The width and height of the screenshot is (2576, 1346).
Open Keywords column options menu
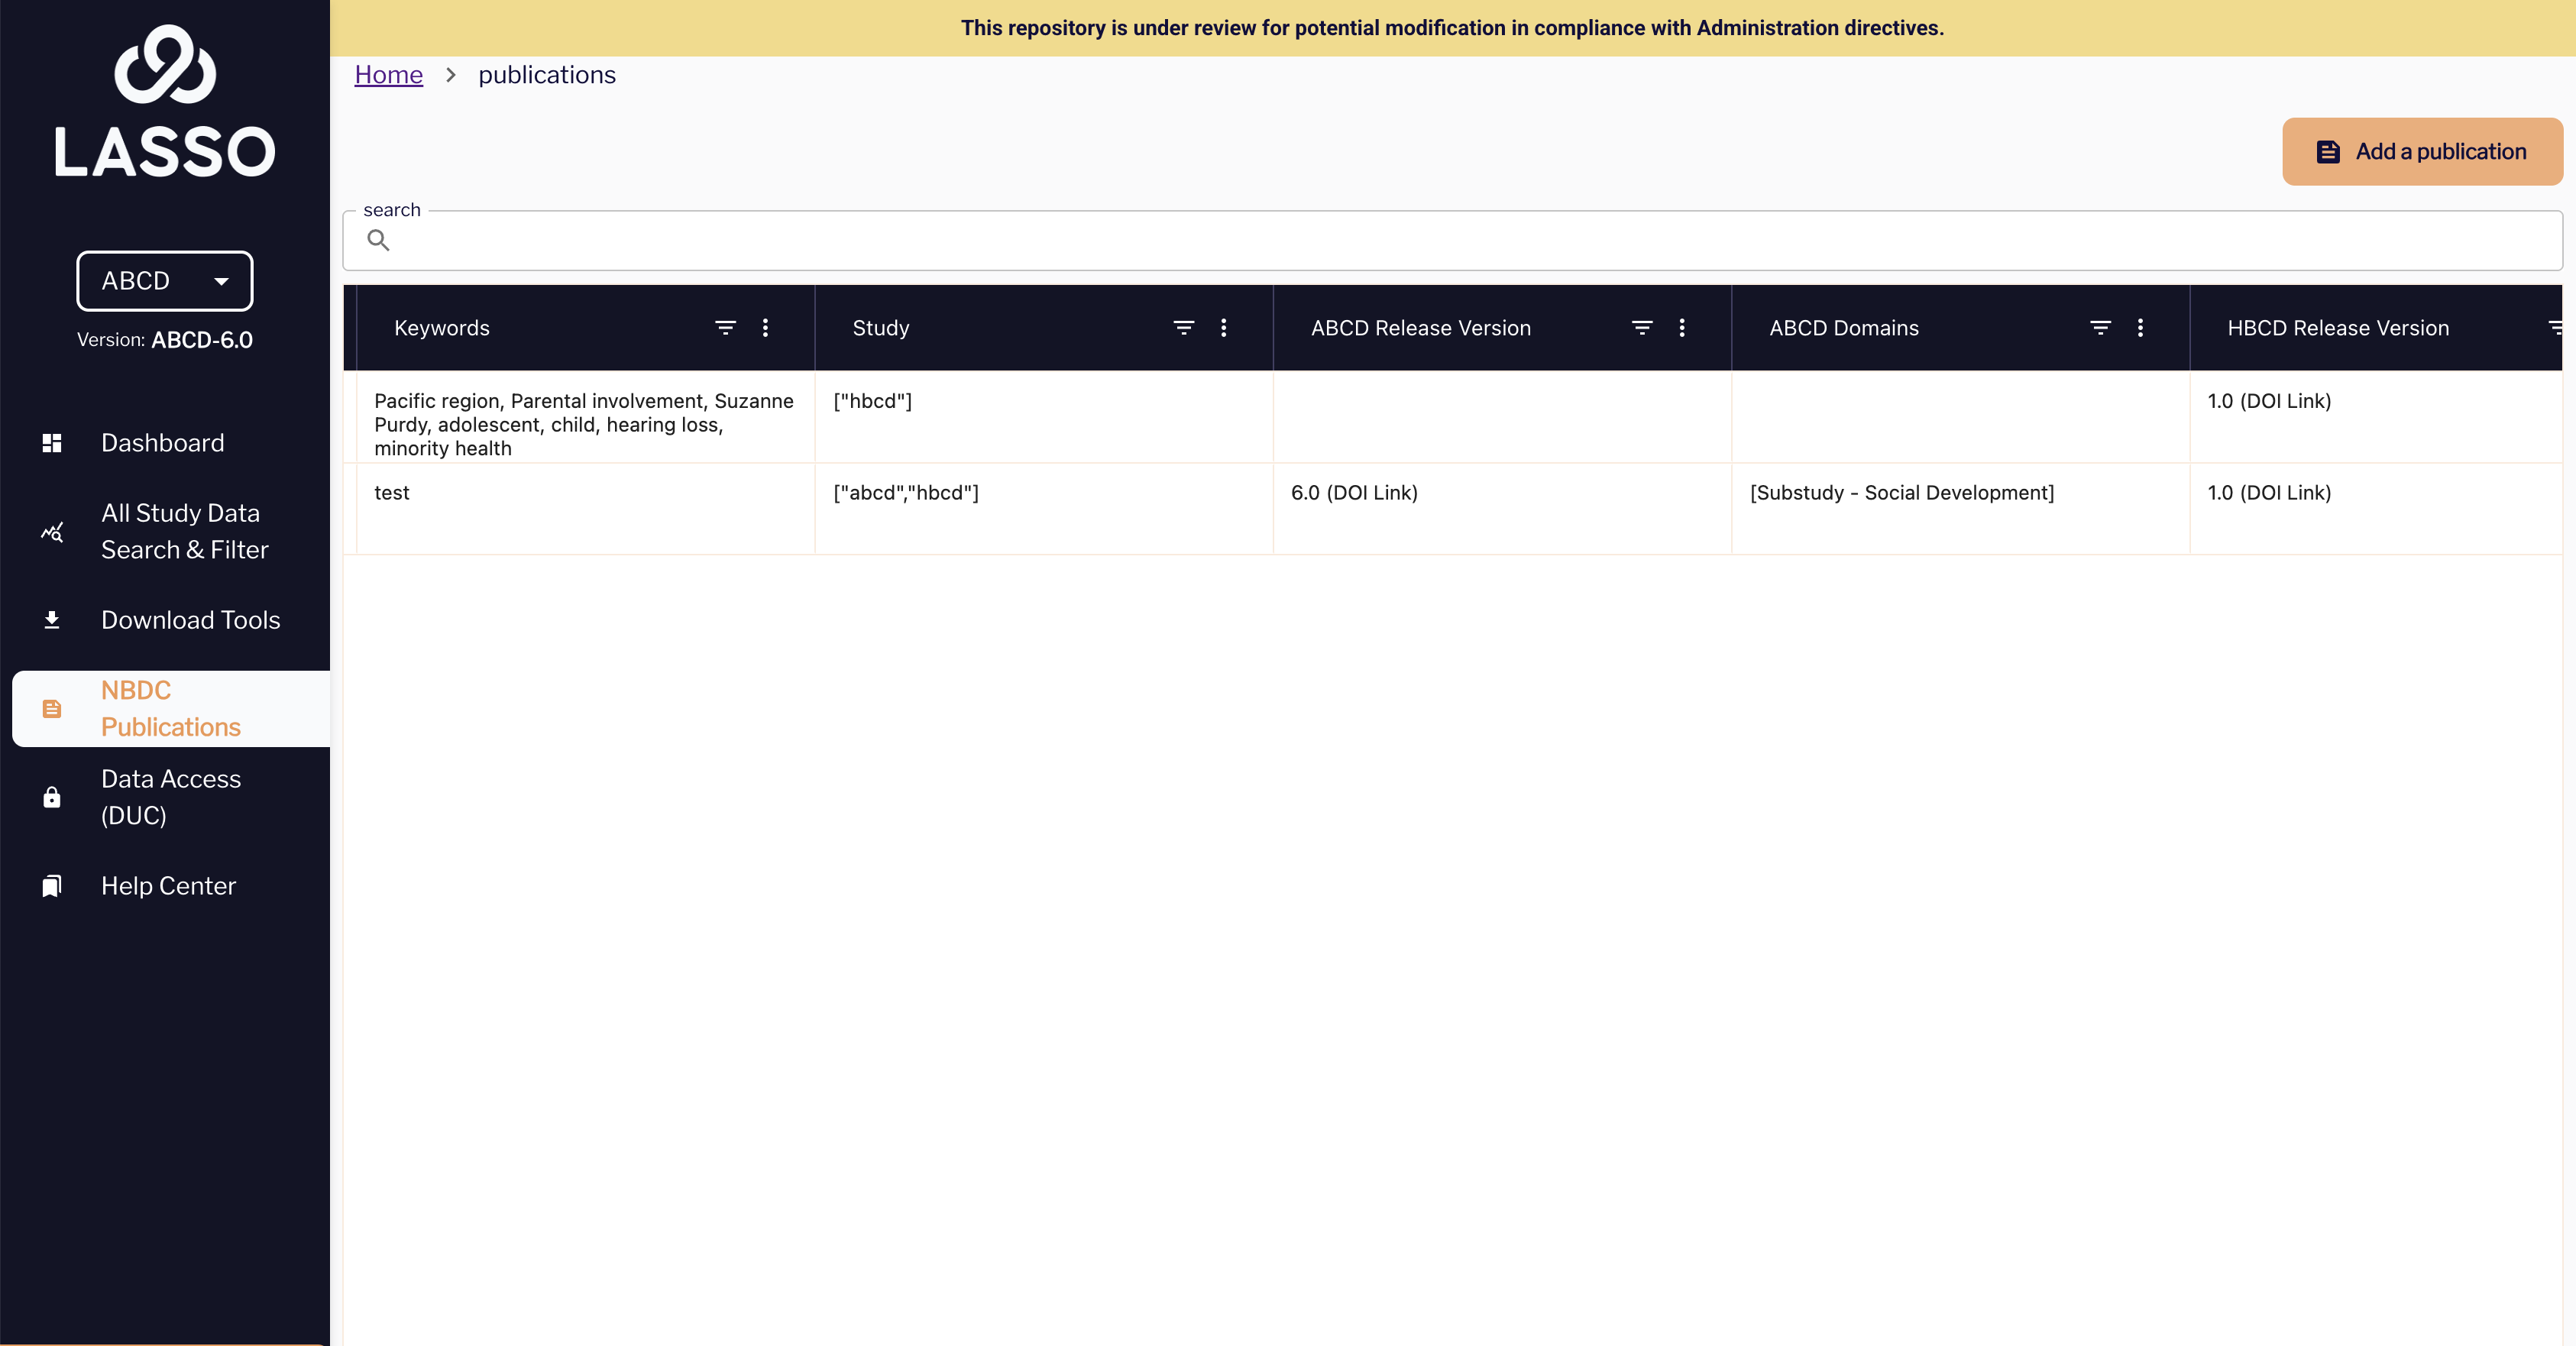pyautogui.click(x=766, y=328)
